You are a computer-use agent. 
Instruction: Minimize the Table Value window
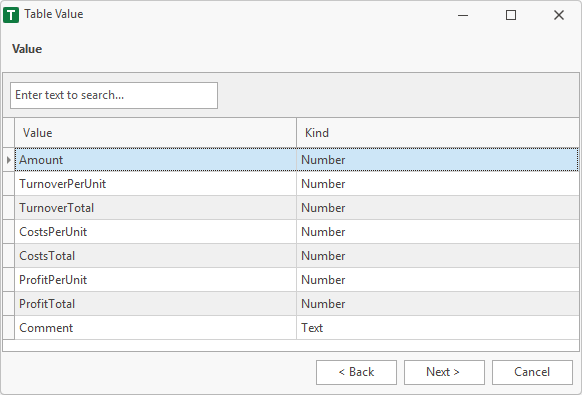click(463, 15)
